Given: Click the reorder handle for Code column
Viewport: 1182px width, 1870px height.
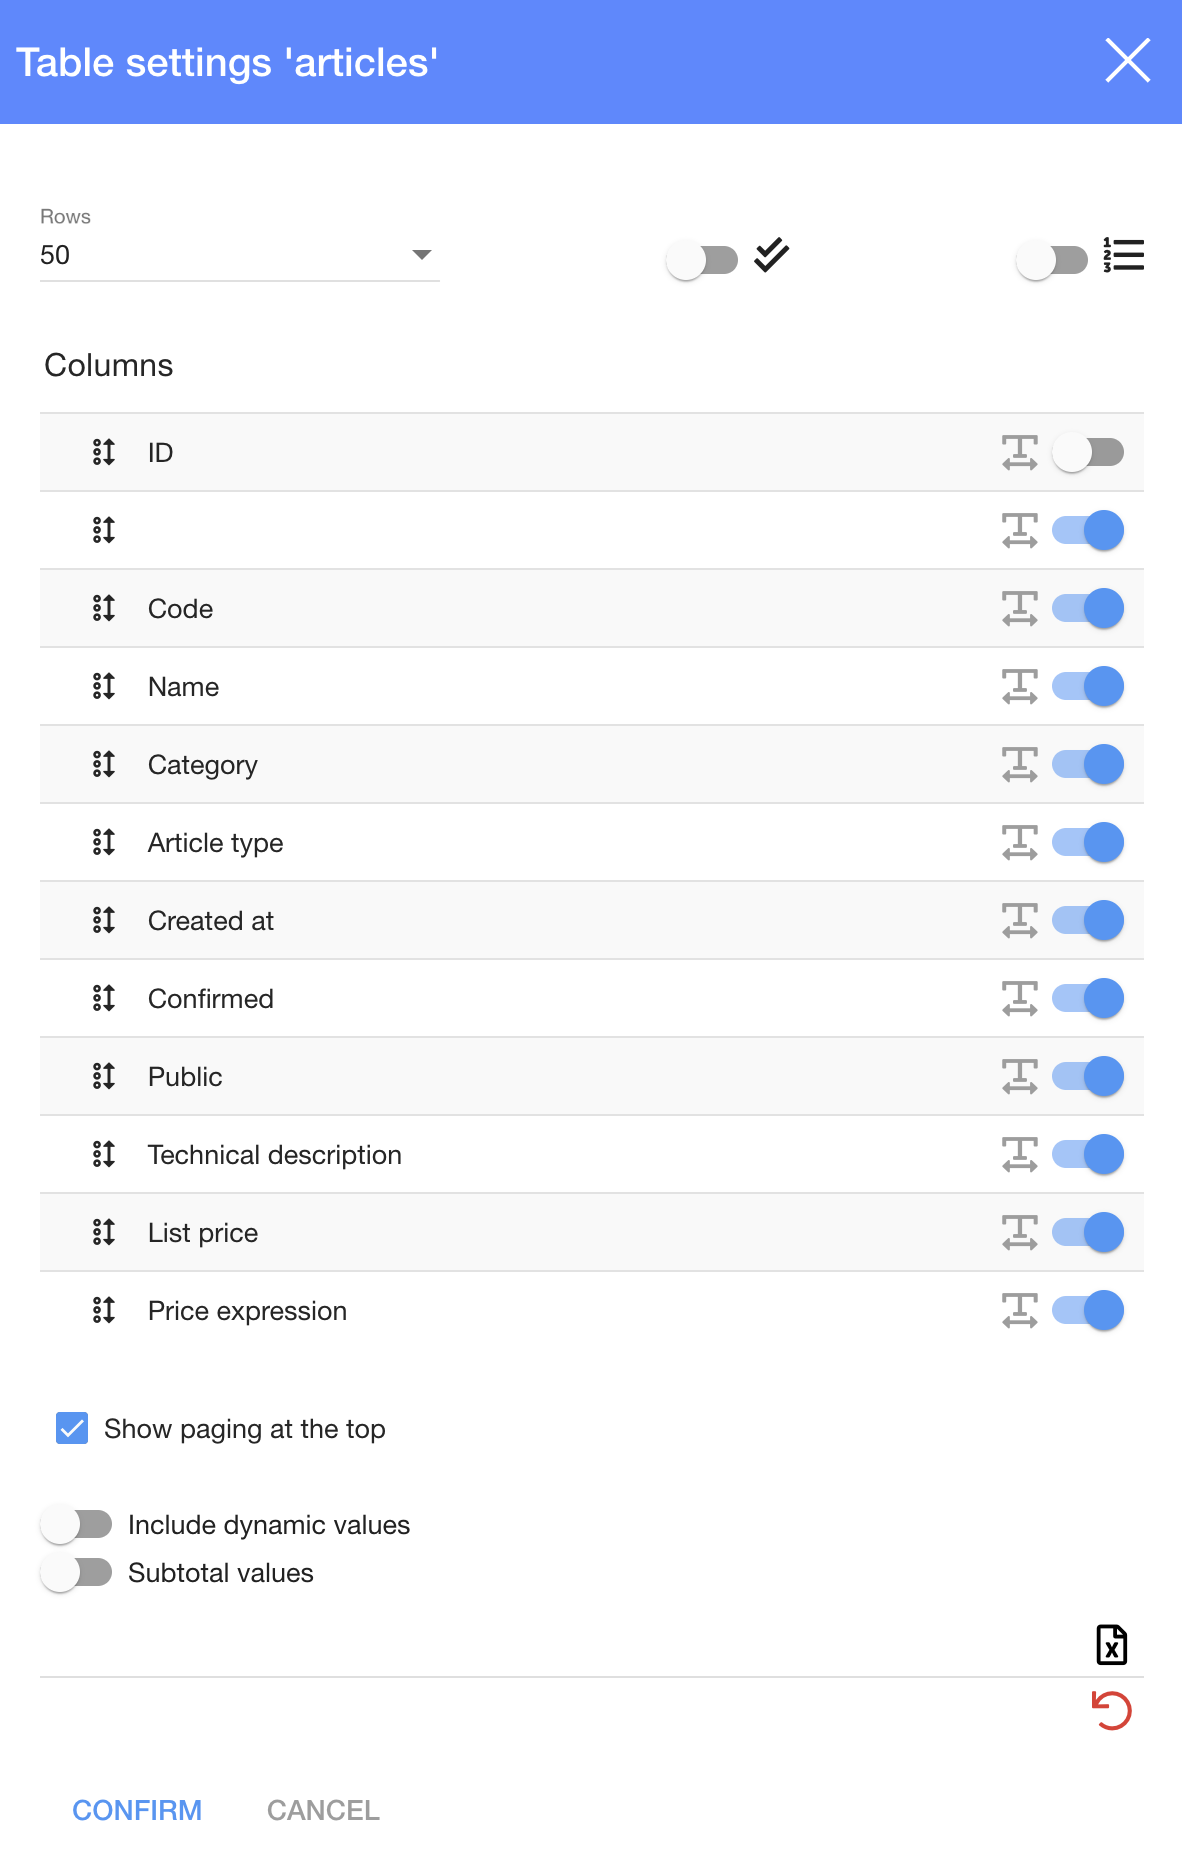Looking at the screenshot, I should (x=104, y=608).
